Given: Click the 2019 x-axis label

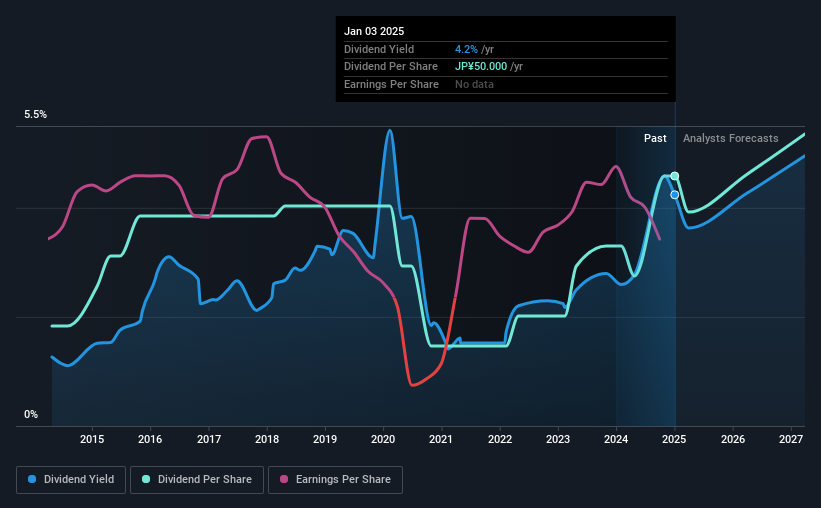Looking at the screenshot, I should click(325, 439).
